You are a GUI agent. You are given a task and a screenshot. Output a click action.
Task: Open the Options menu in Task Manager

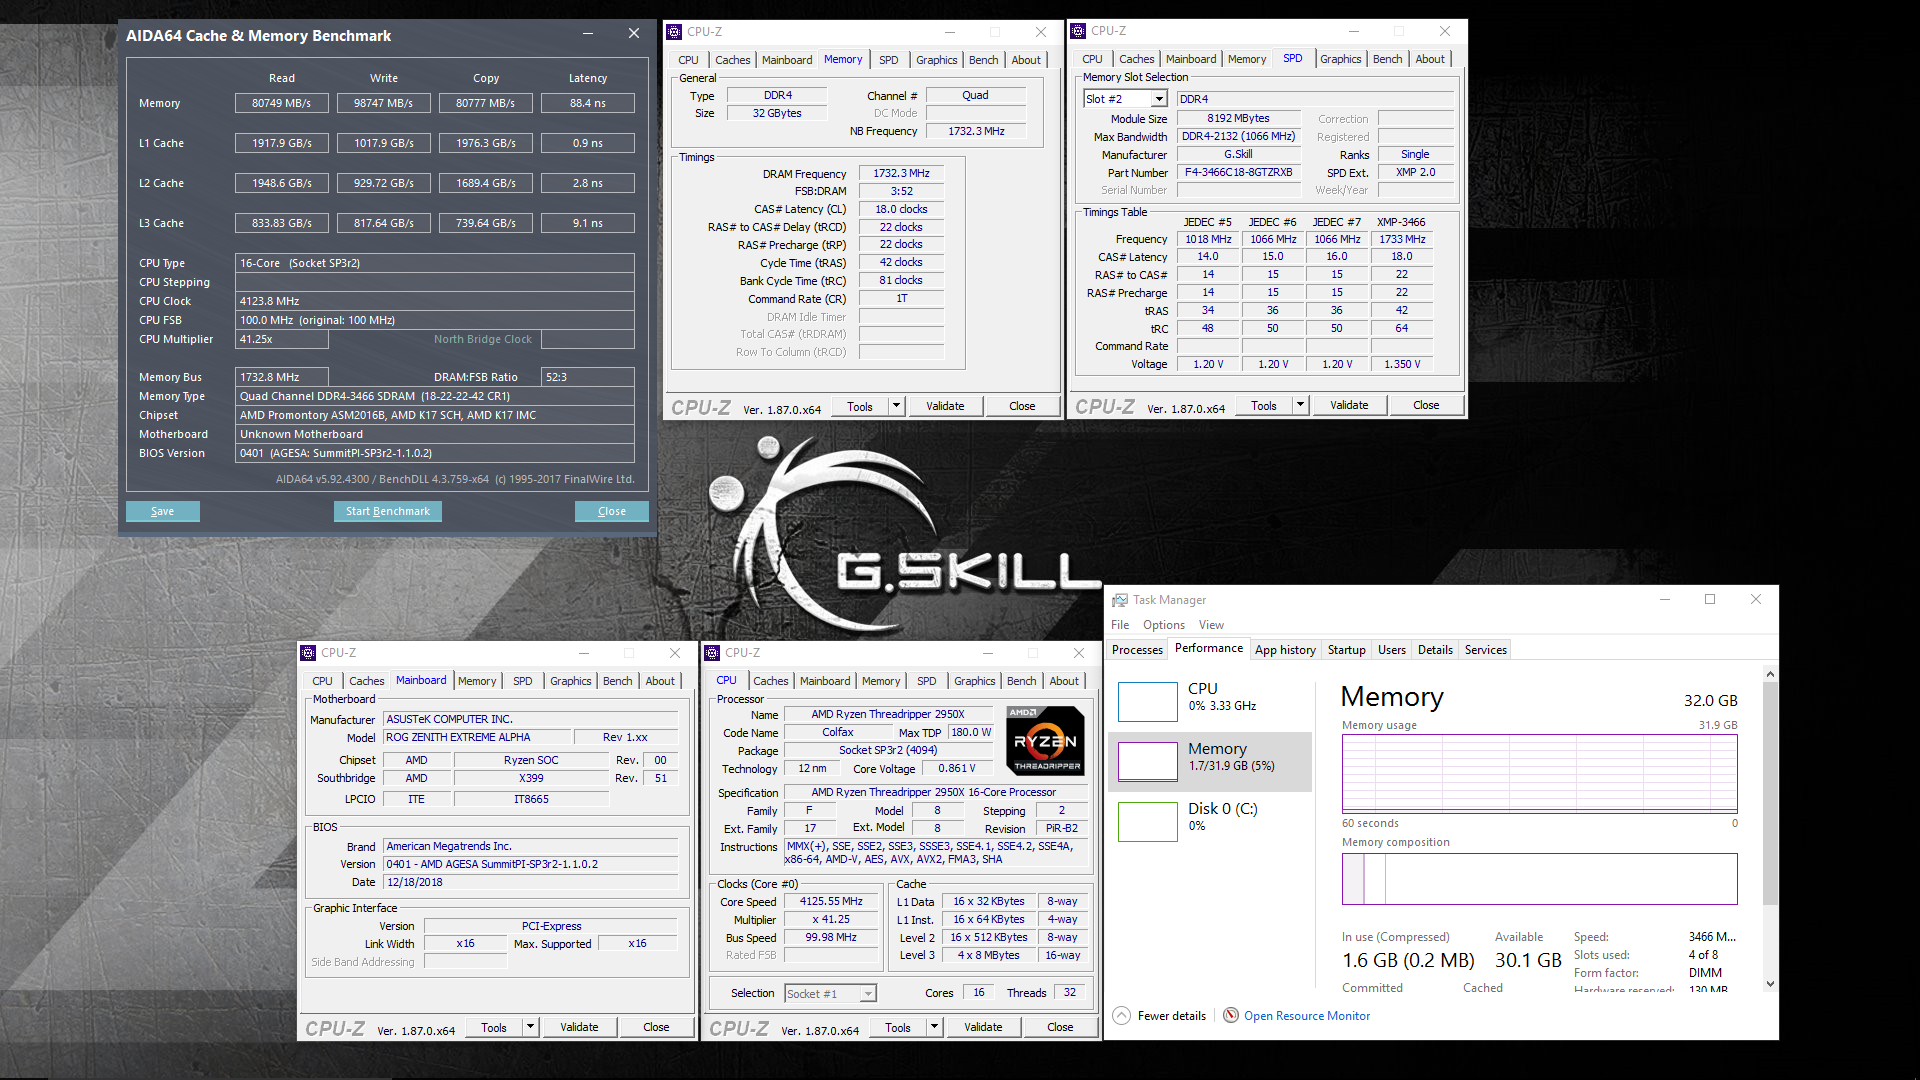(1163, 624)
